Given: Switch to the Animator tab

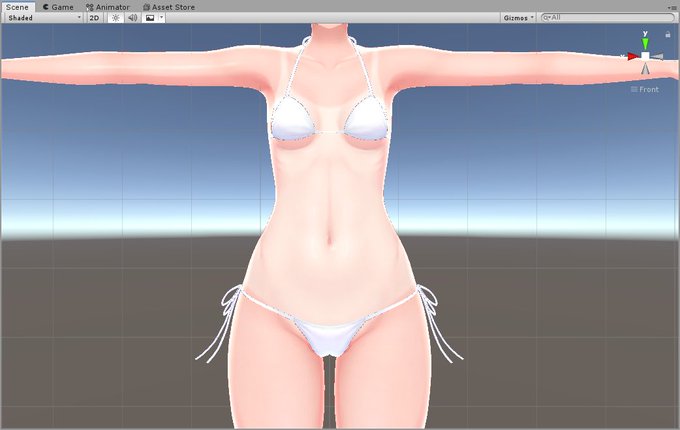Looking at the screenshot, I should click(108, 7).
